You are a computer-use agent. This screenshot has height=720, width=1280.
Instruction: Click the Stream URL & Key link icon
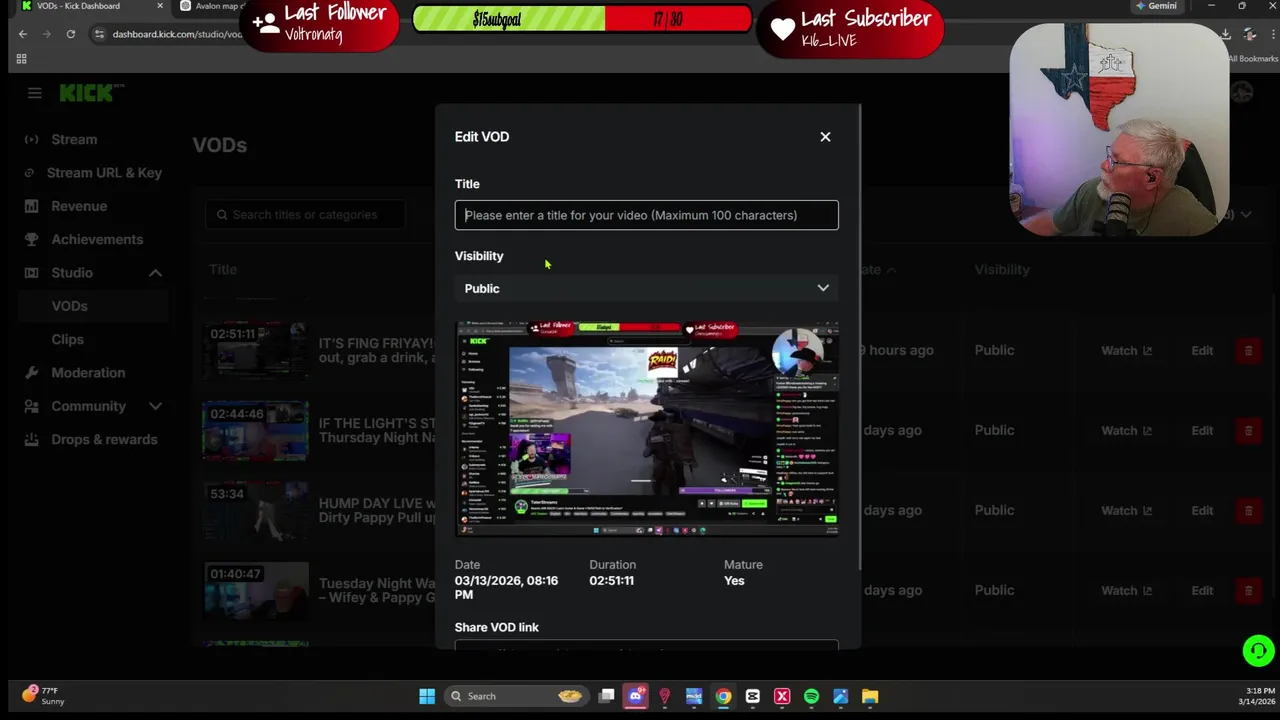(x=31, y=173)
